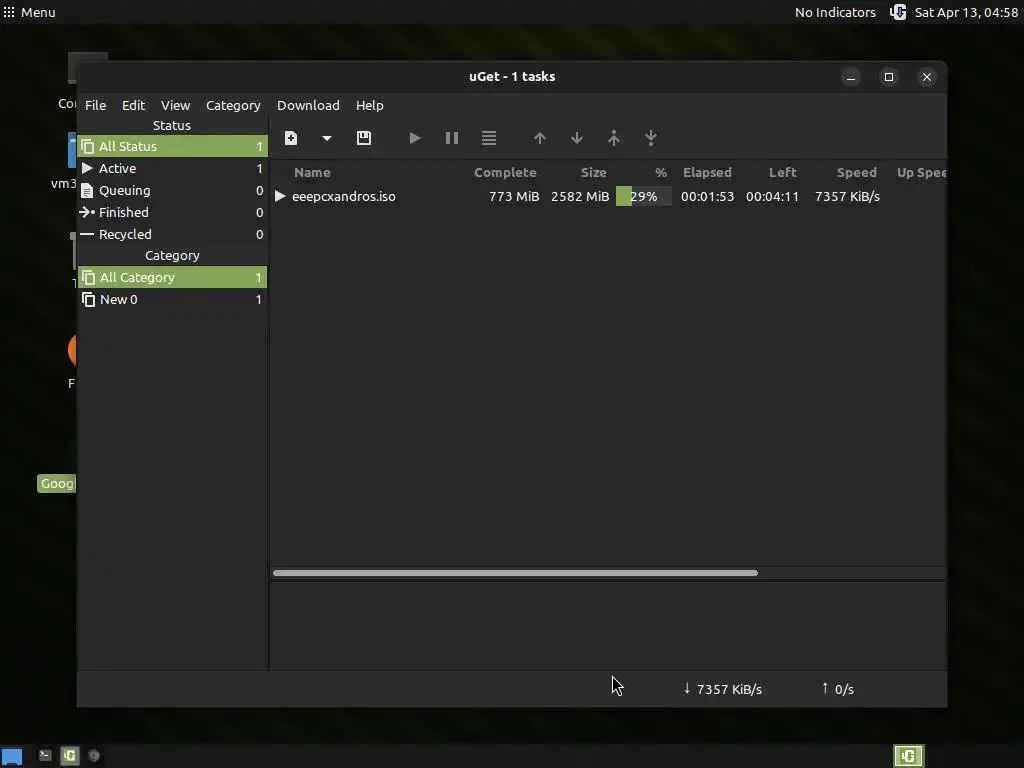Click the gray round icon in bottom taskbar
The width and height of the screenshot is (1024, 768).
[x=94, y=756]
